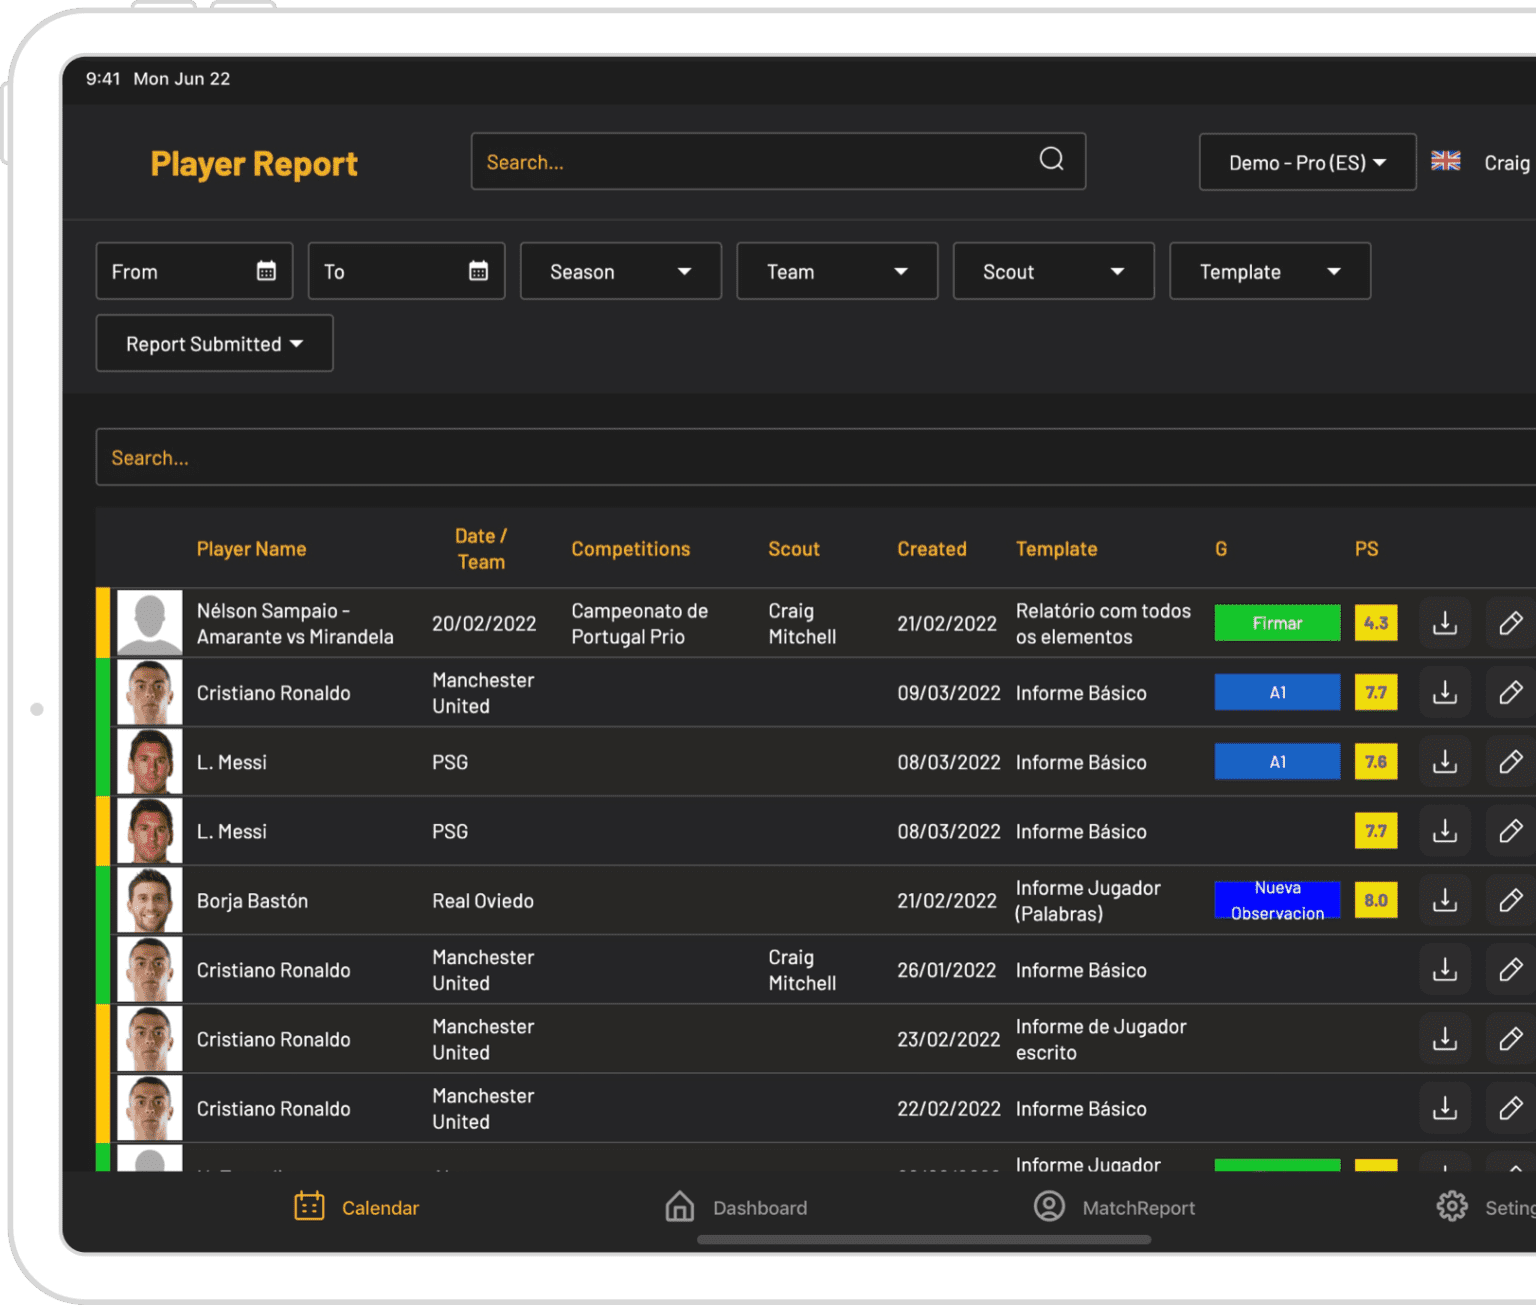Screen dimensions: 1536x1305
Task: Click the calendar icon in the From field
Action: (x=265, y=270)
